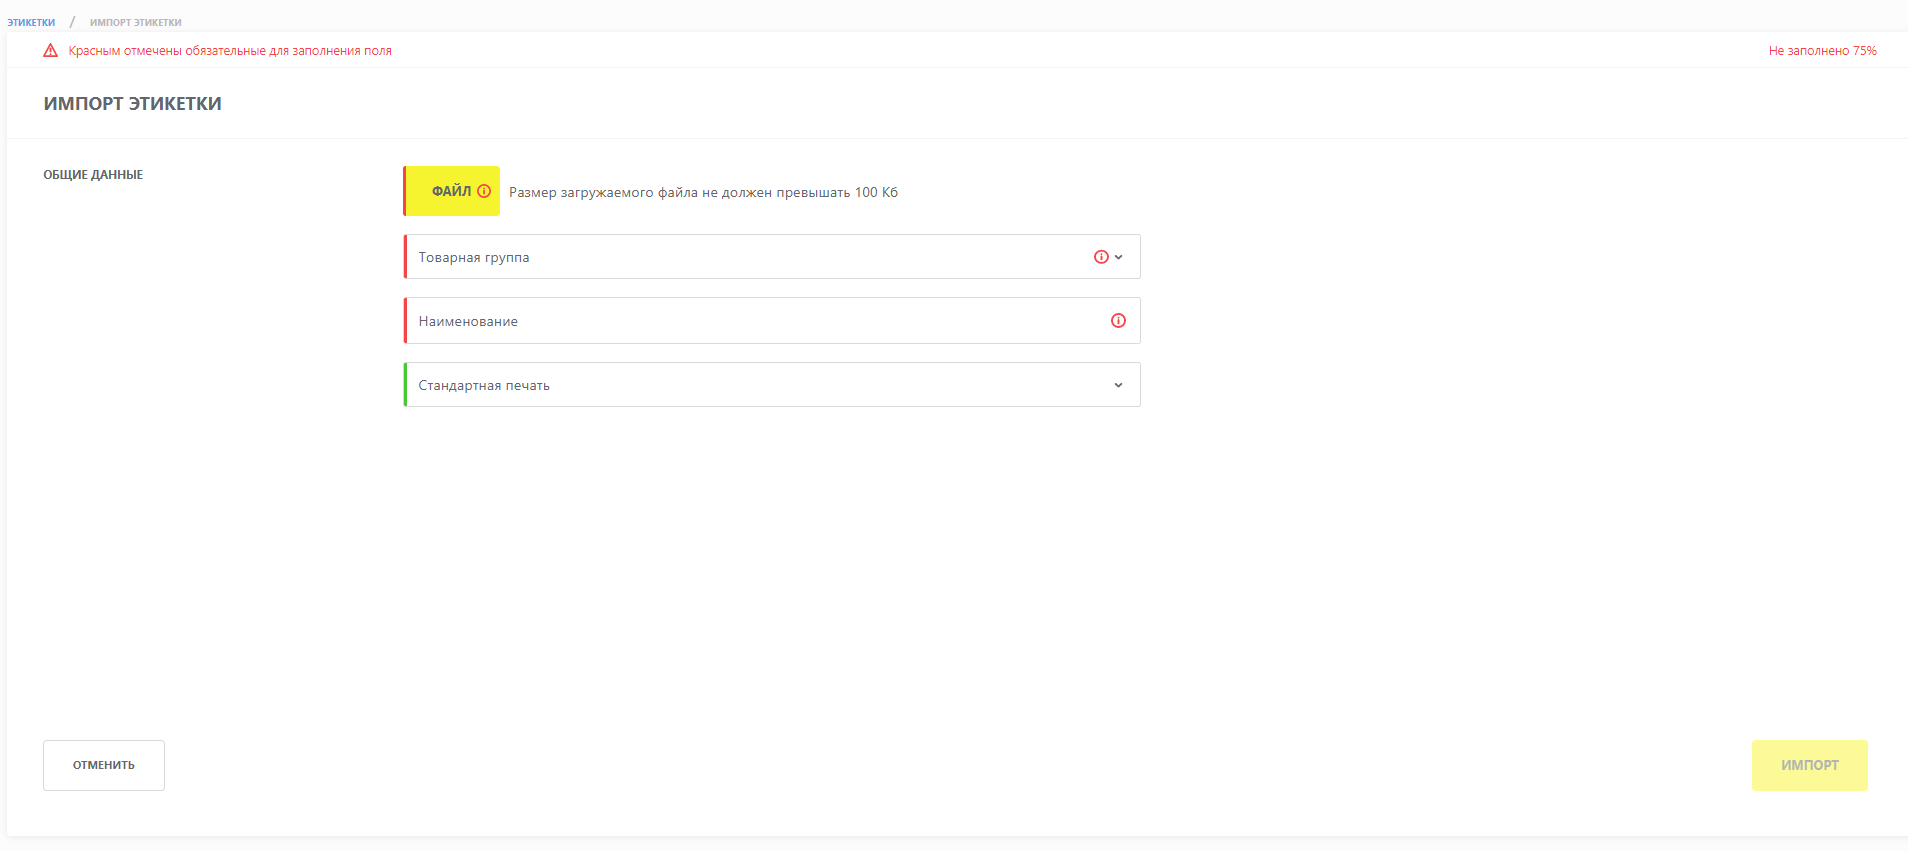
Task: Click the info icon in Товарная группа field
Action: 1101,257
